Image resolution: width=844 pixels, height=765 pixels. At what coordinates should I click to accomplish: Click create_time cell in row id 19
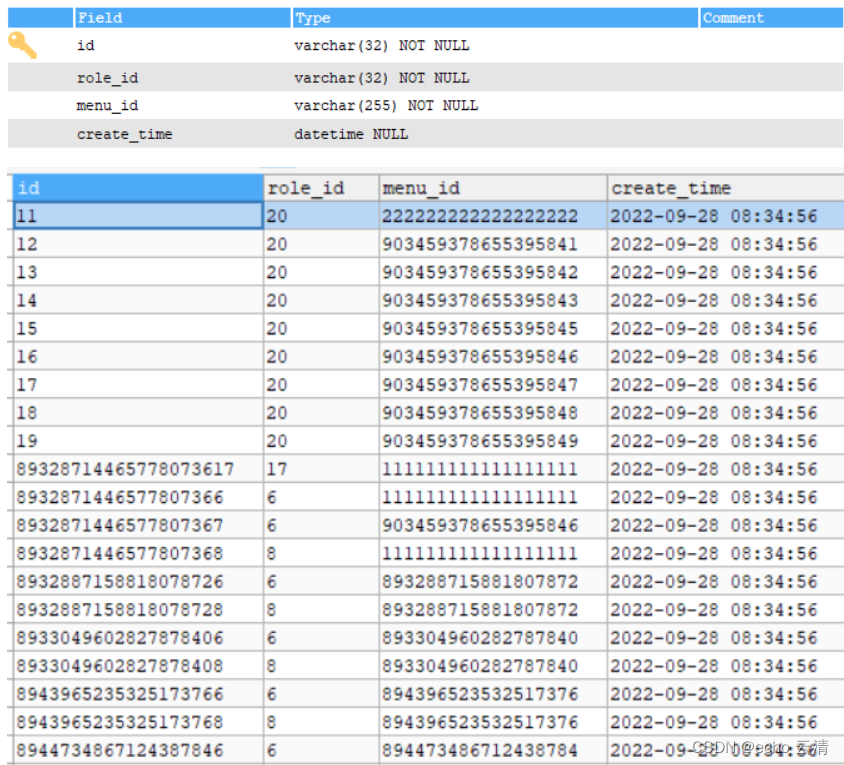(x=726, y=440)
